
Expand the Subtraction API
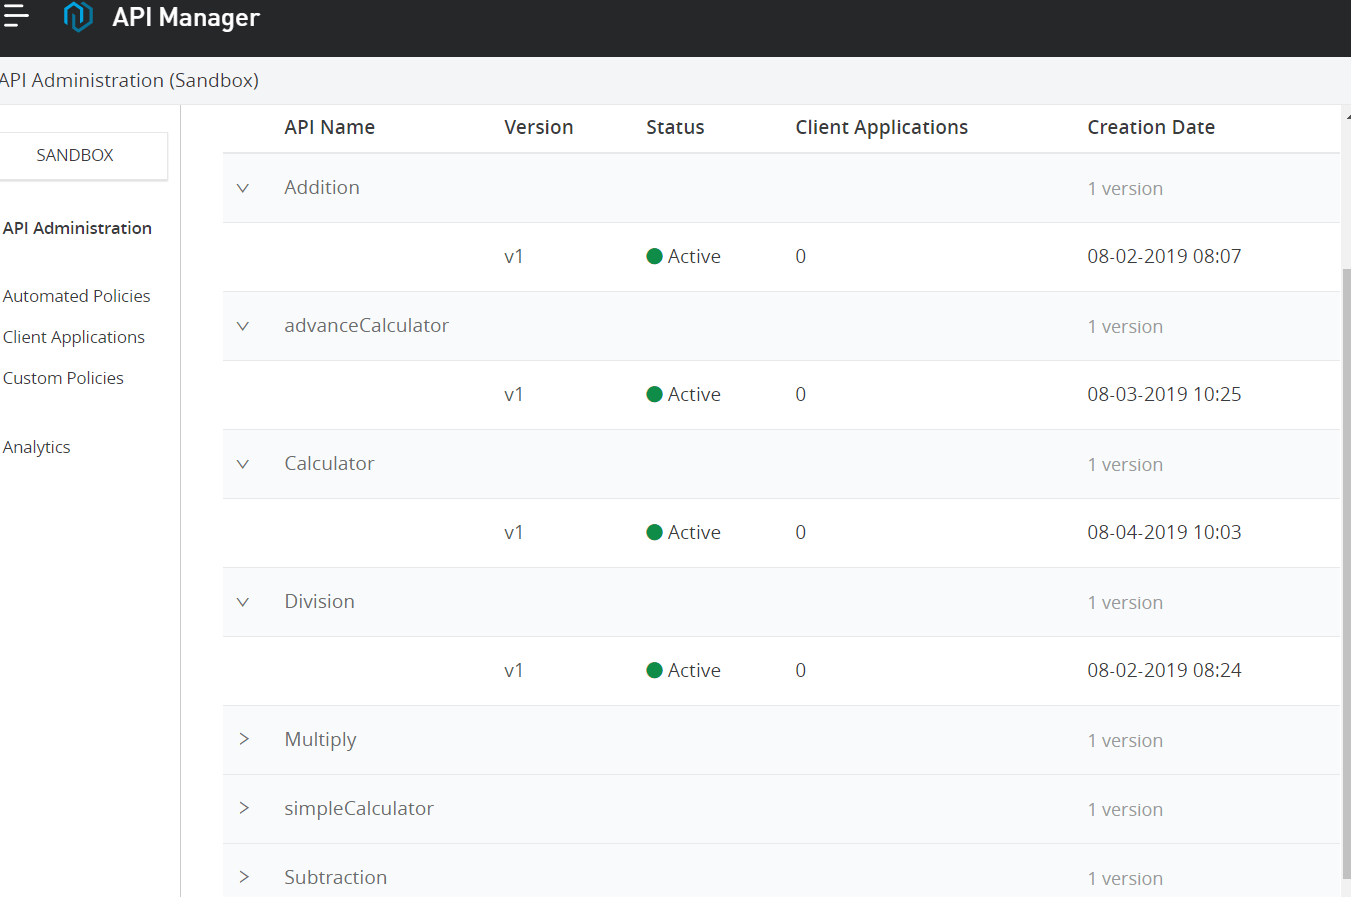point(244,877)
